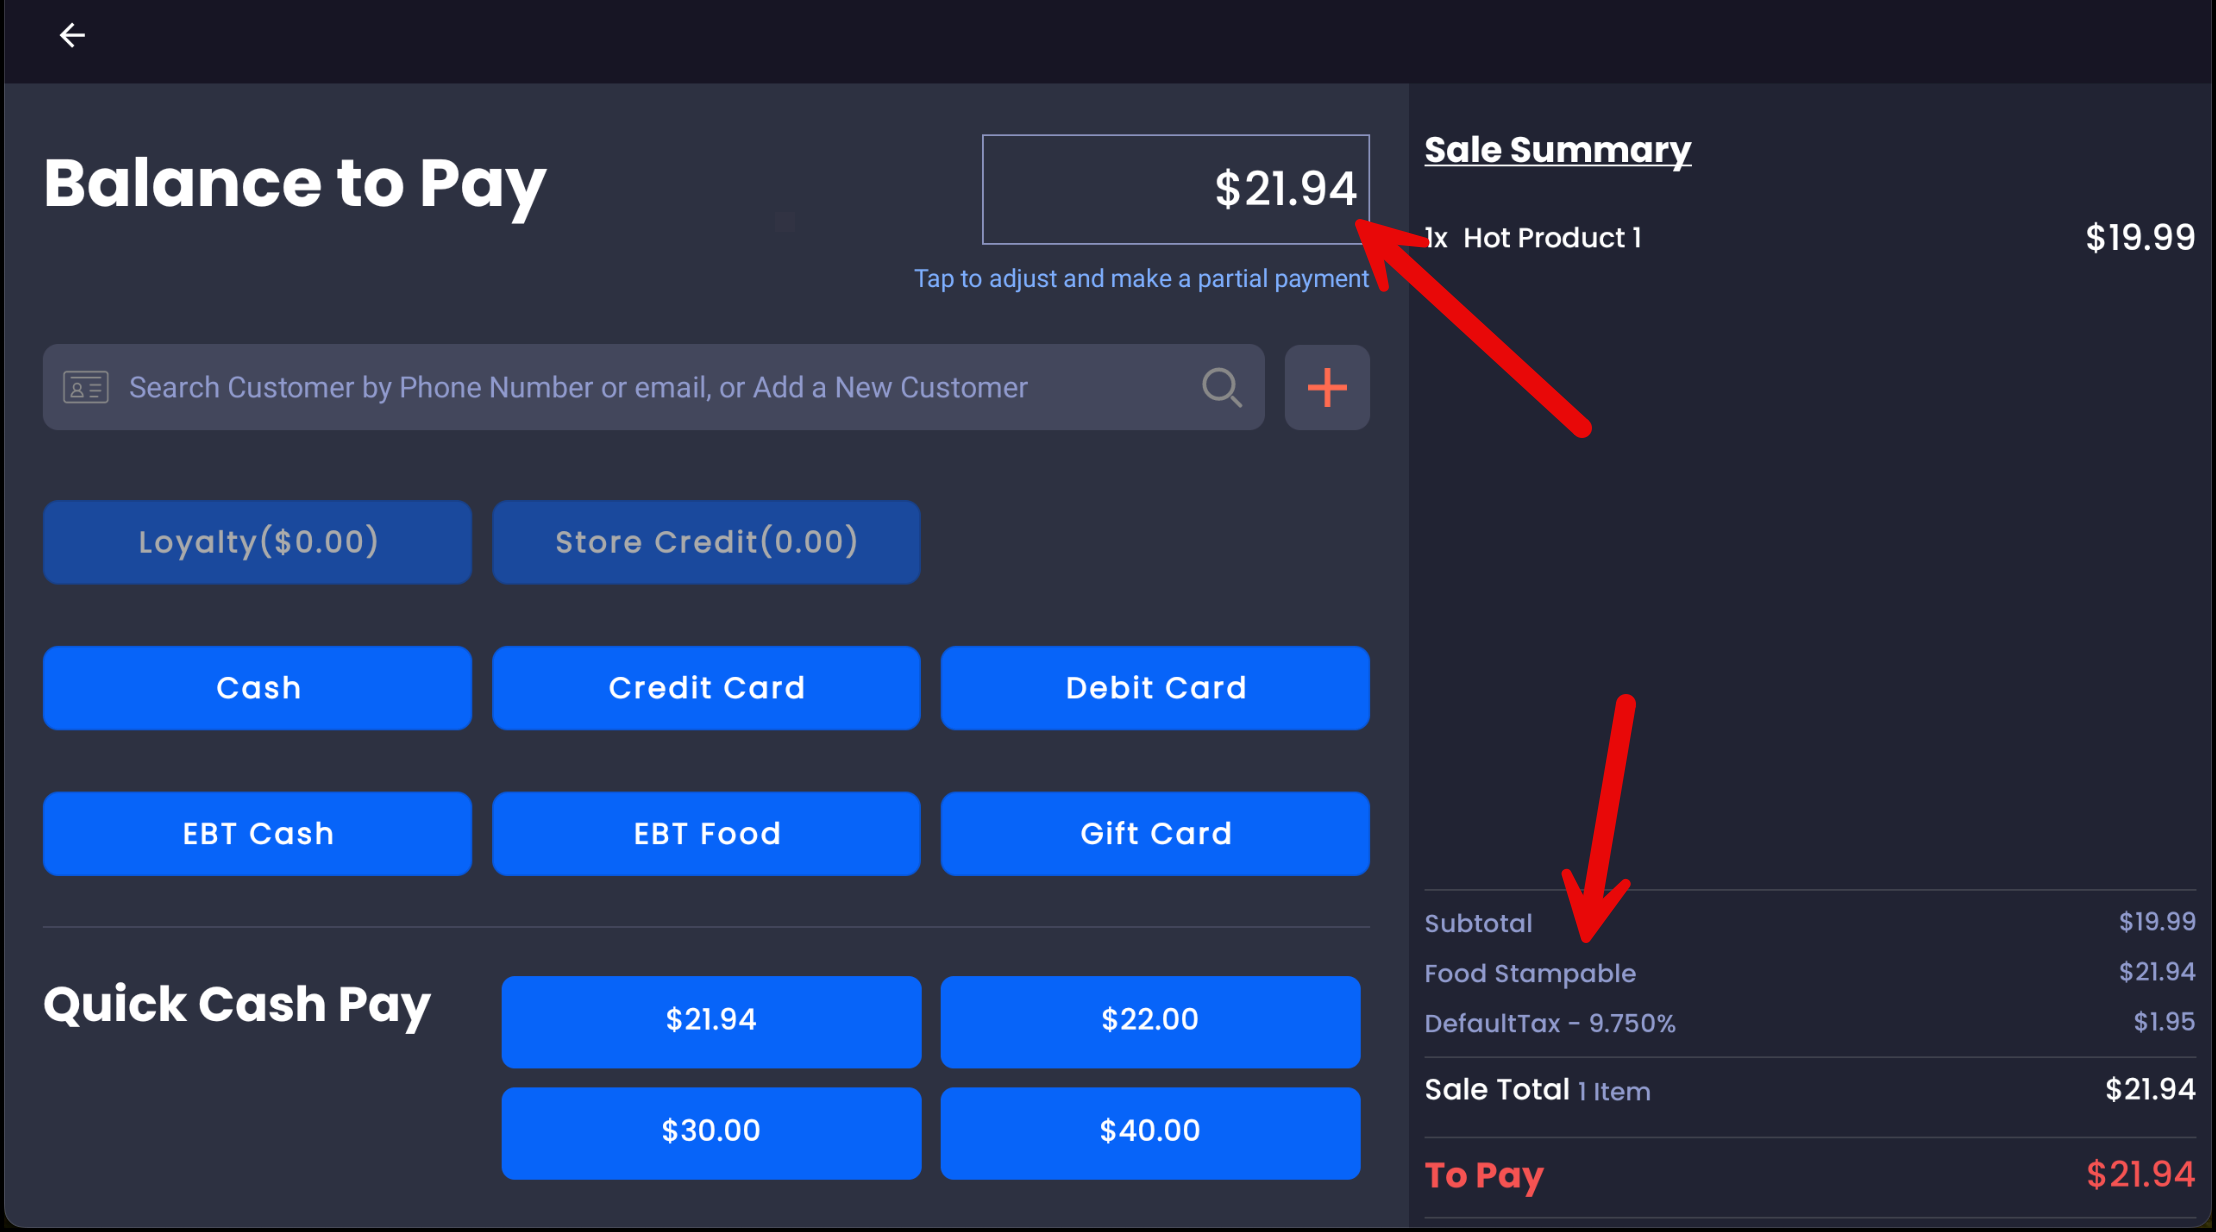Click the customer ID card icon
2216x1232 pixels.
(86, 388)
